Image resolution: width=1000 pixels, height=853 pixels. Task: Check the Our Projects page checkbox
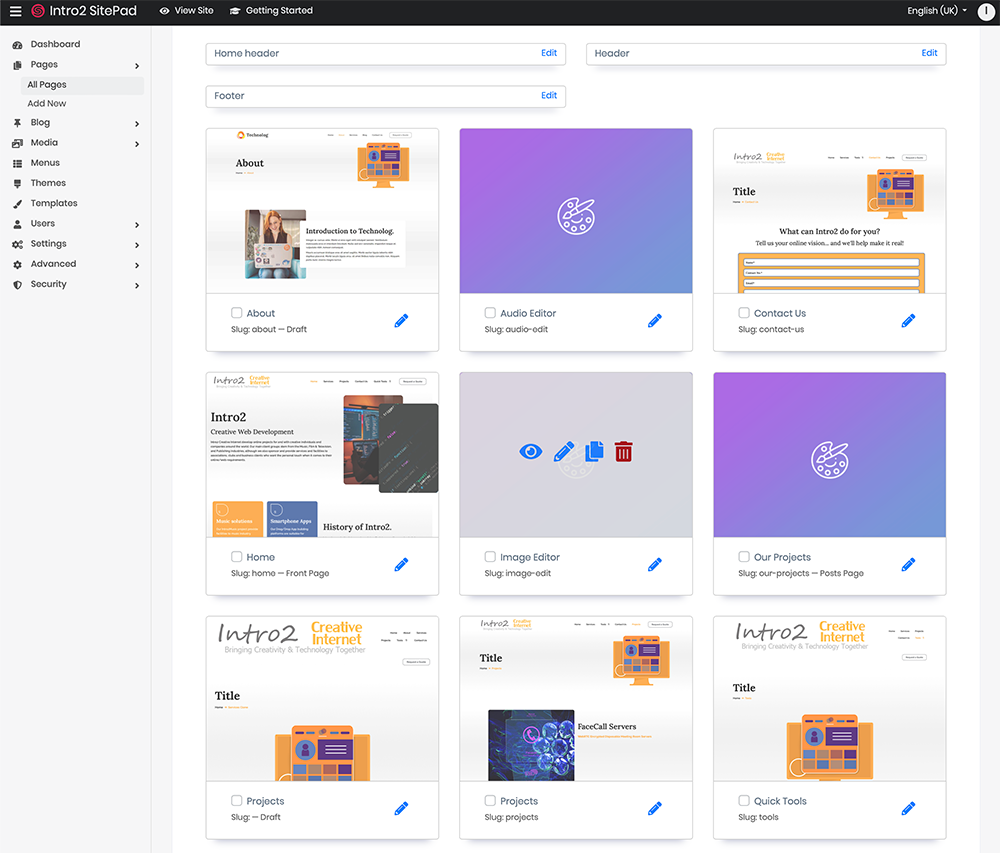[x=744, y=557]
